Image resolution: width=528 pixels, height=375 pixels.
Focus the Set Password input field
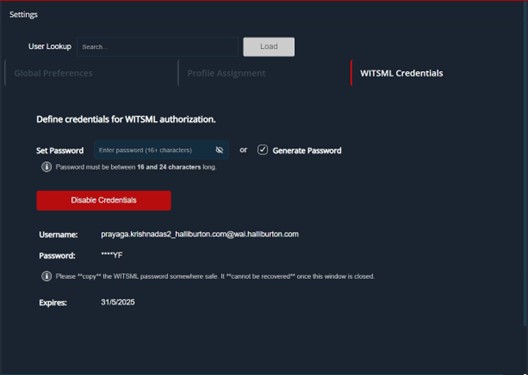(162, 150)
